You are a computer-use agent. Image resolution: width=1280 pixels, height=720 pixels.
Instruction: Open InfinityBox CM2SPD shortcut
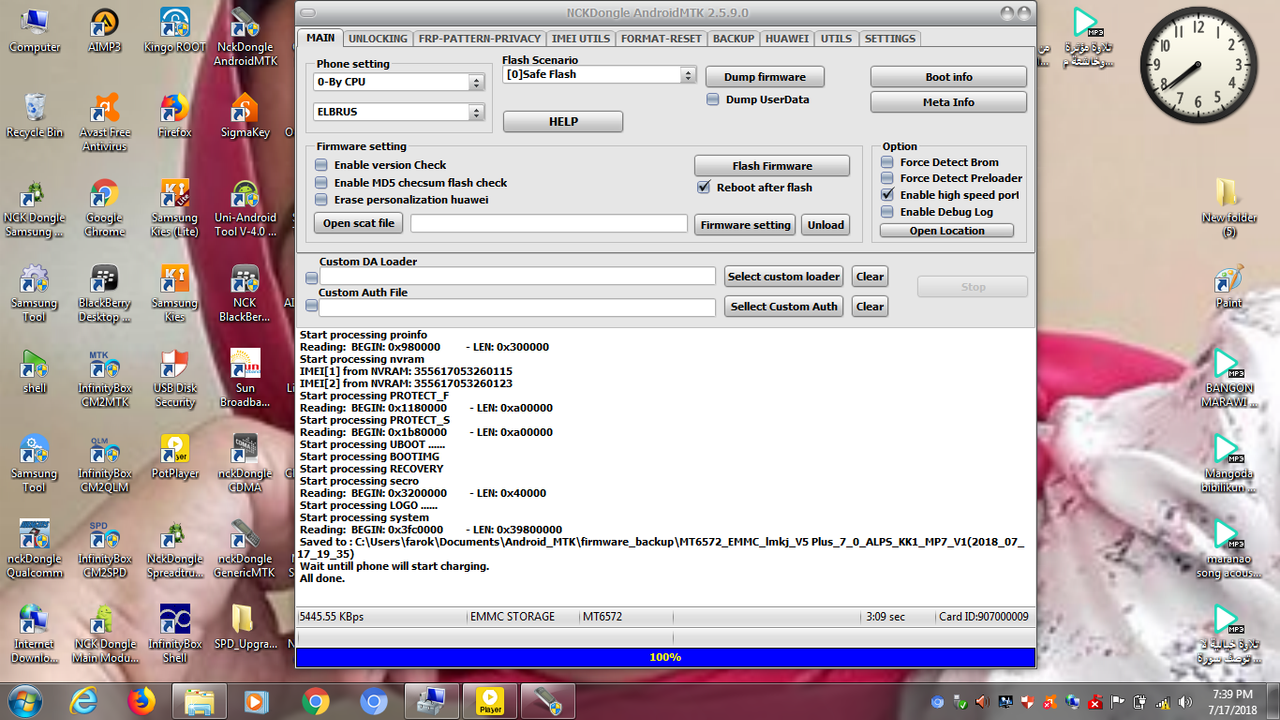[x=104, y=549]
